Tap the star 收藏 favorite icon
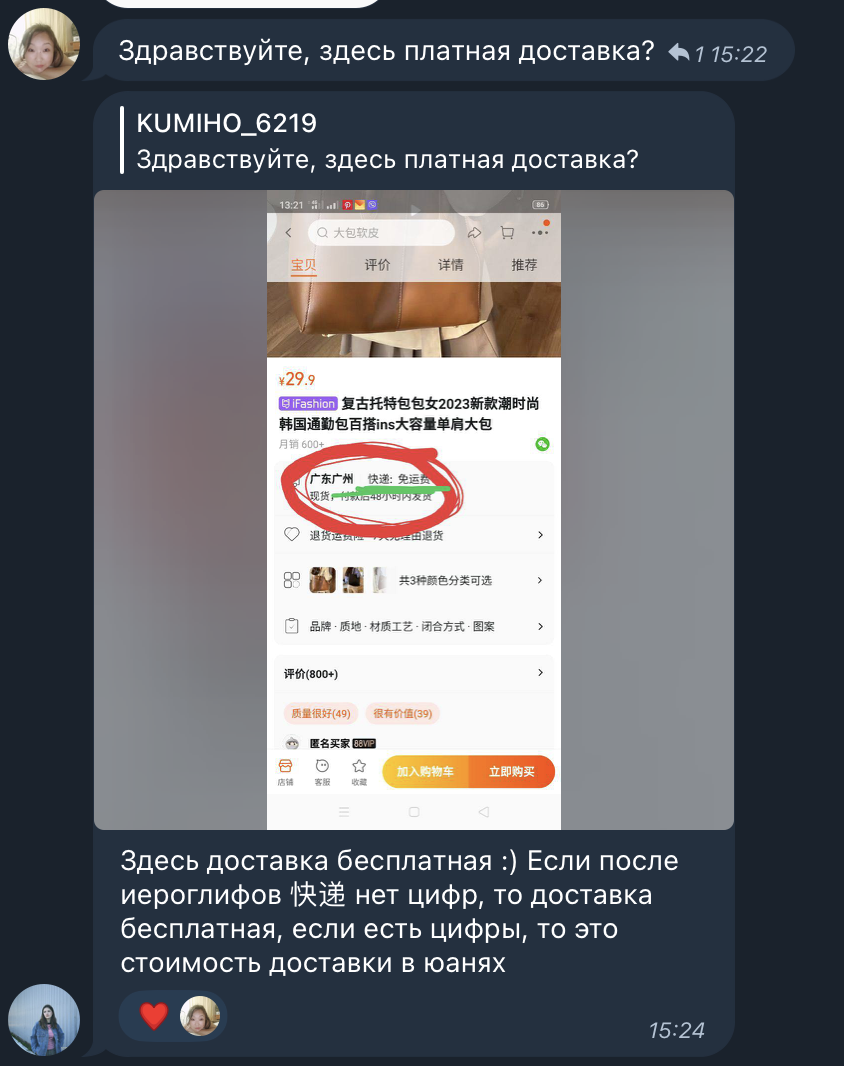The width and height of the screenshot is (844, 1066). tap(359, 772)
